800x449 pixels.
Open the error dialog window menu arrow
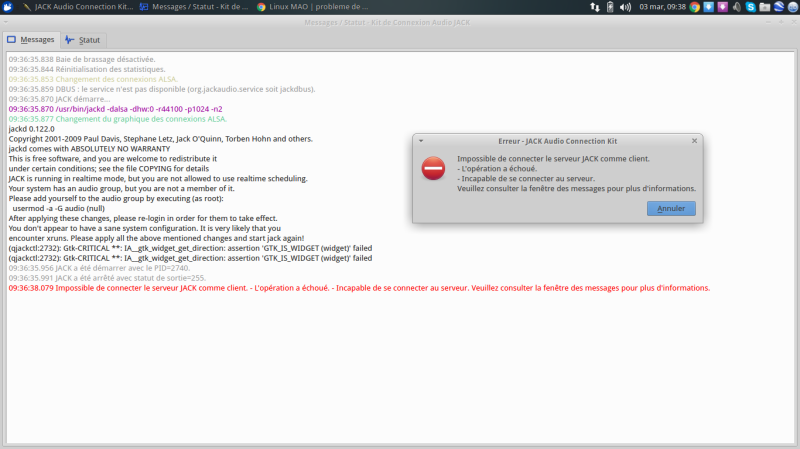click(421, 141)
